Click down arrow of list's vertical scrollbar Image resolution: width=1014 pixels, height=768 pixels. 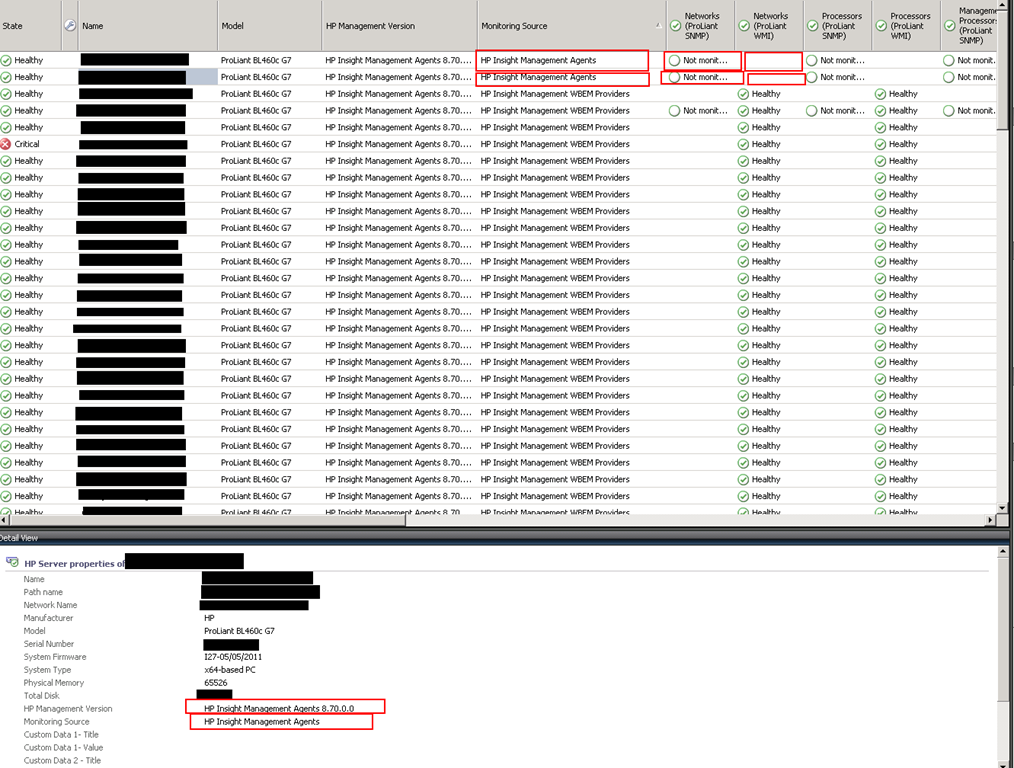point(1004,506)
